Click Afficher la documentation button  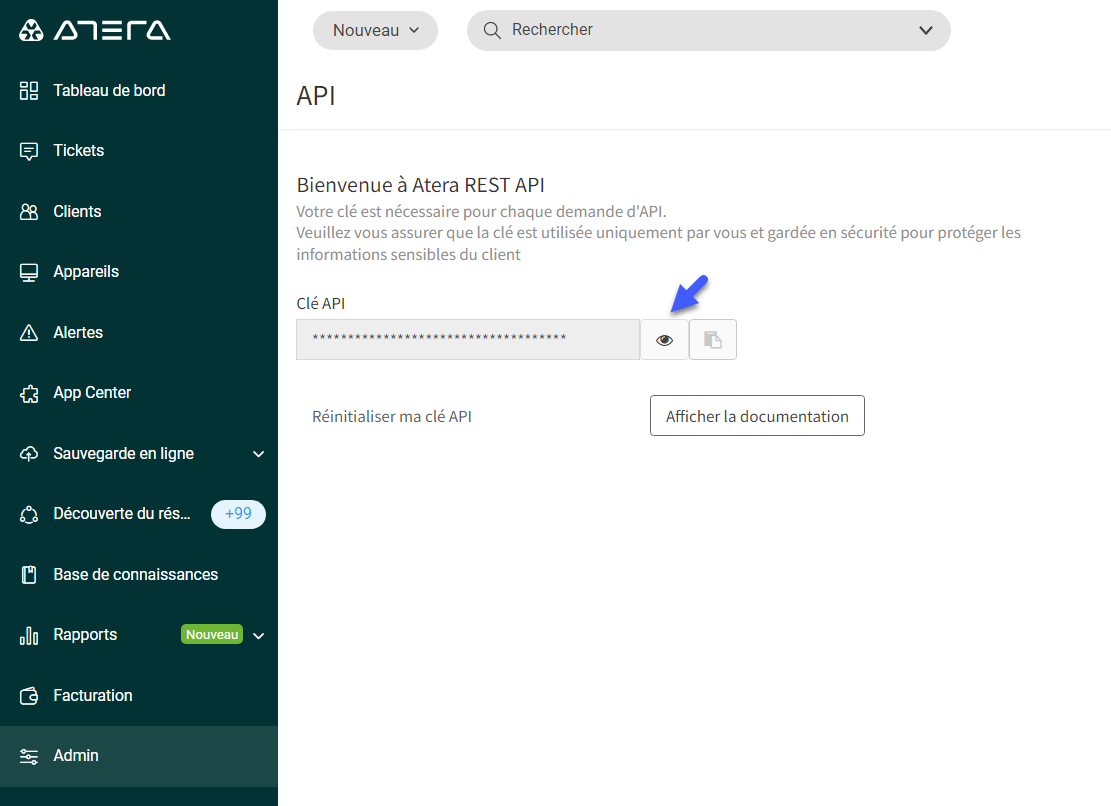757,416
